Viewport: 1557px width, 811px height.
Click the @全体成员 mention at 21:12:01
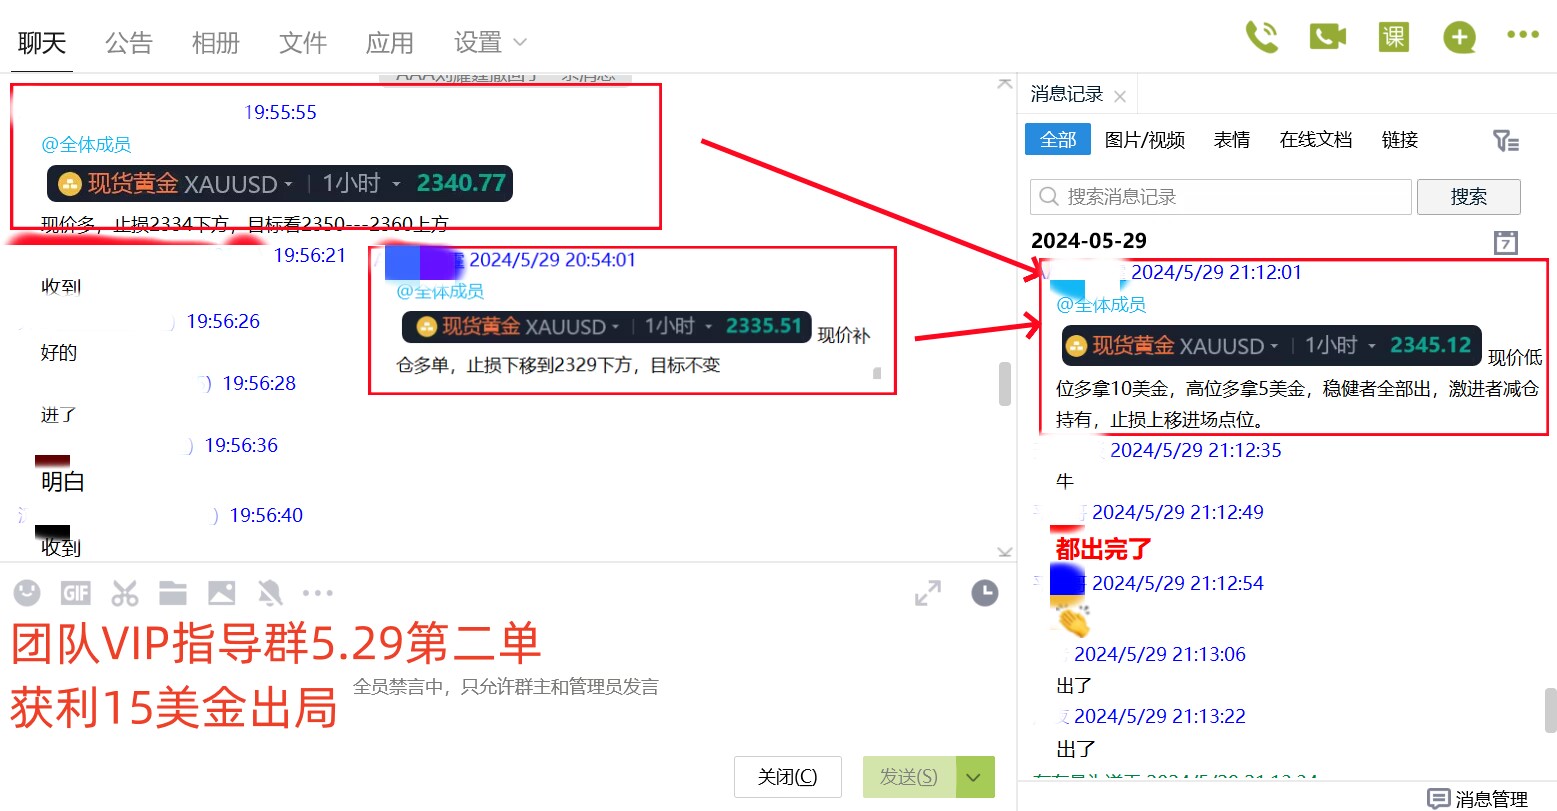(1101, 305)
